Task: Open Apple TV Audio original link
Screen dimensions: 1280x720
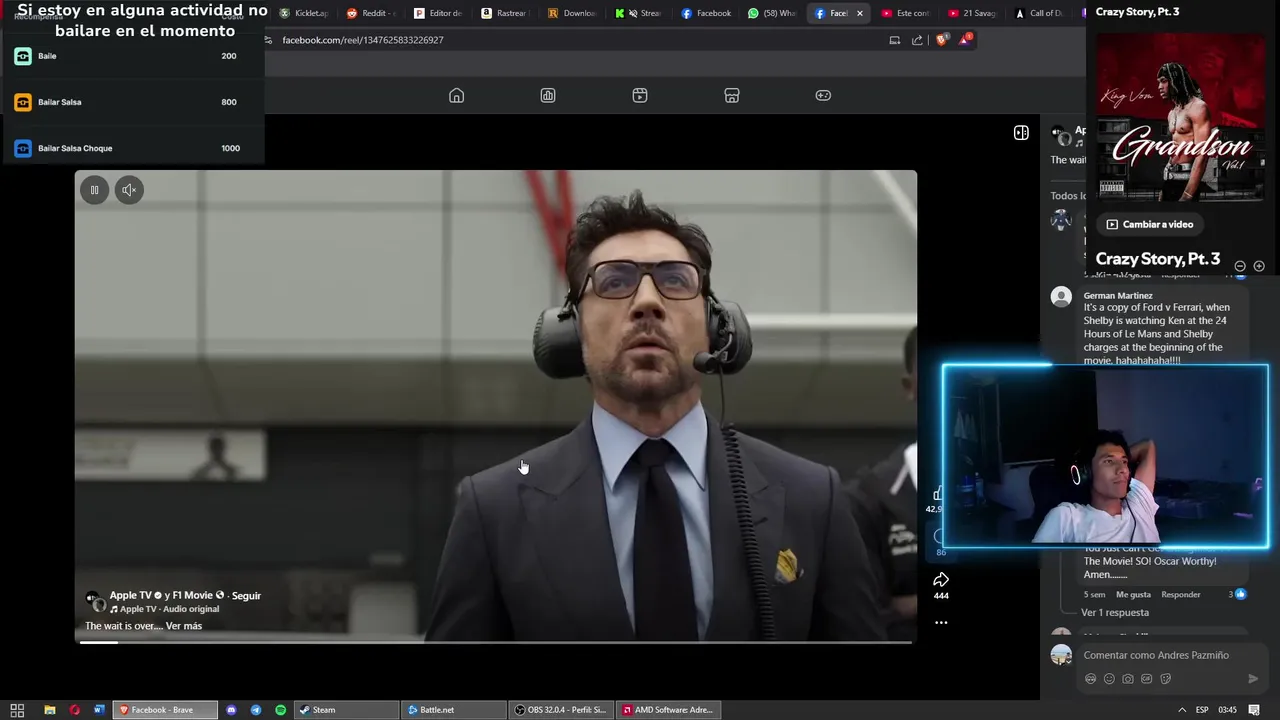Action: pyautogui.click(x=169, y=609)
